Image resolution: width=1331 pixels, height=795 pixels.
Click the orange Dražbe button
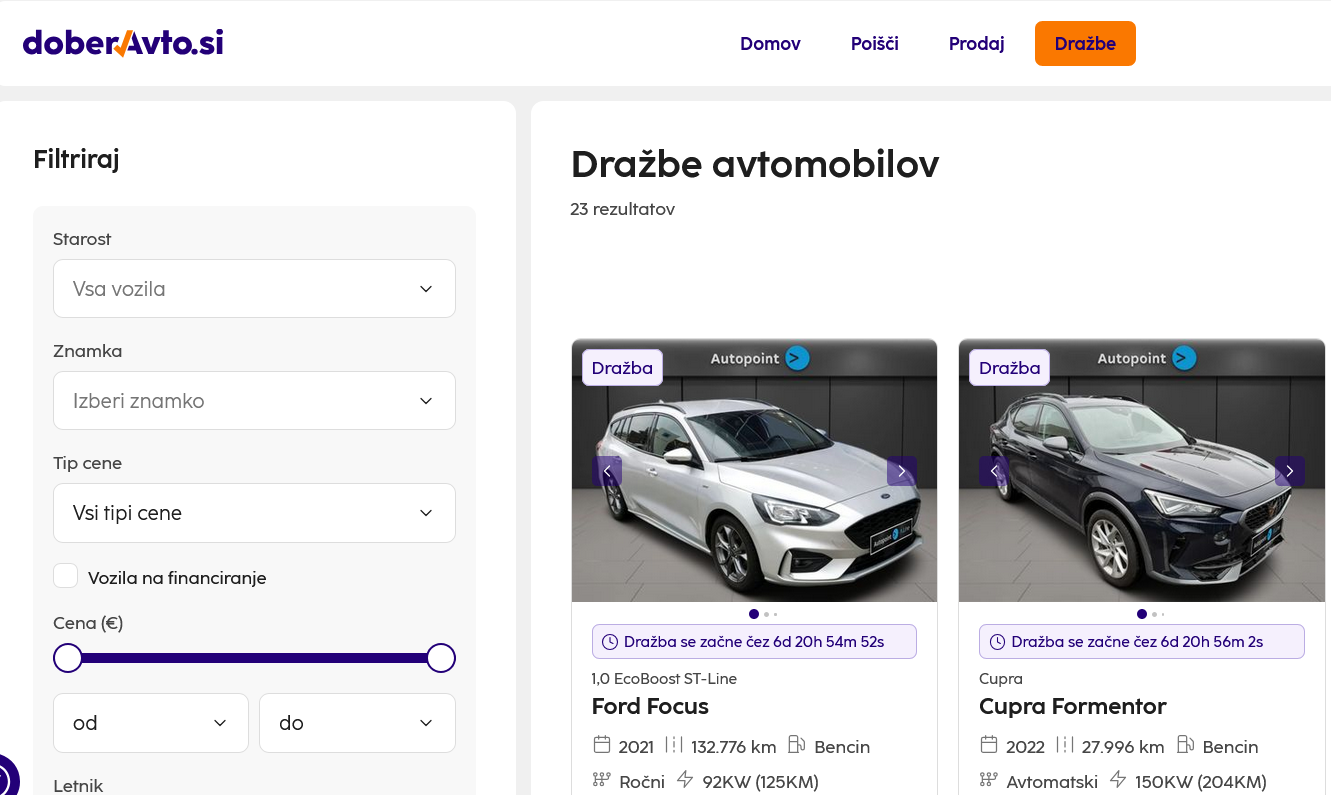[x=1085, y=44]
